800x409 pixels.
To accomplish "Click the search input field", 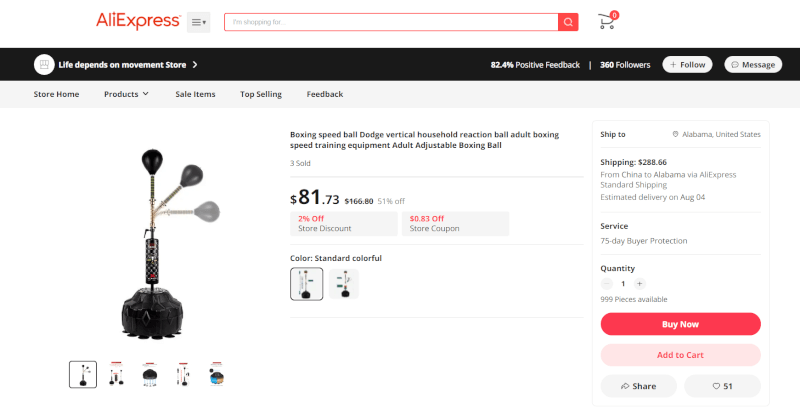I will click(391, 22).
